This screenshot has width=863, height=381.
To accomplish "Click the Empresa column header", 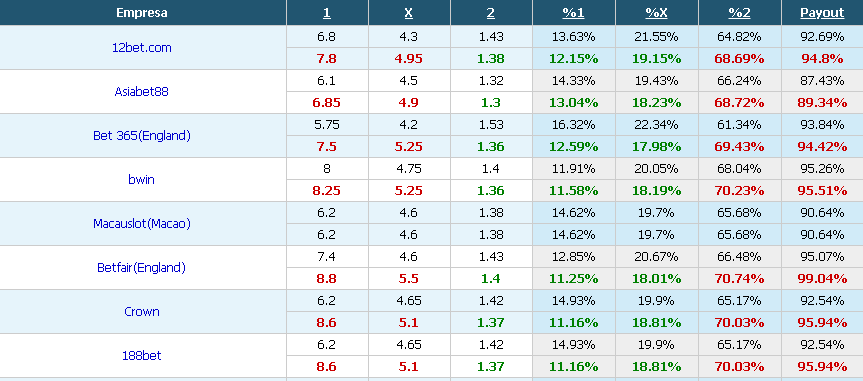I will 142,13.
